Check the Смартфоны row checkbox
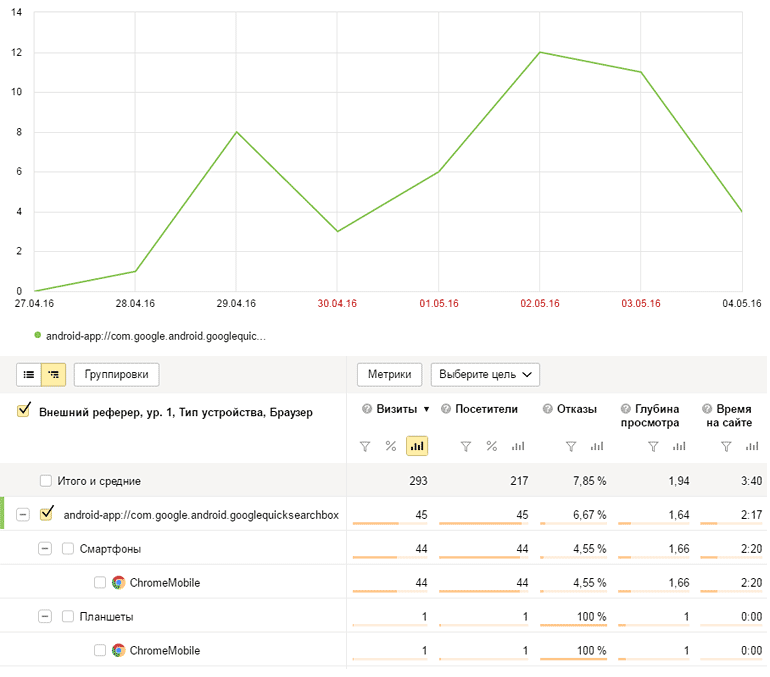Image resolution: width=770 pixels, height=677 pixels. tap(68, 549)
